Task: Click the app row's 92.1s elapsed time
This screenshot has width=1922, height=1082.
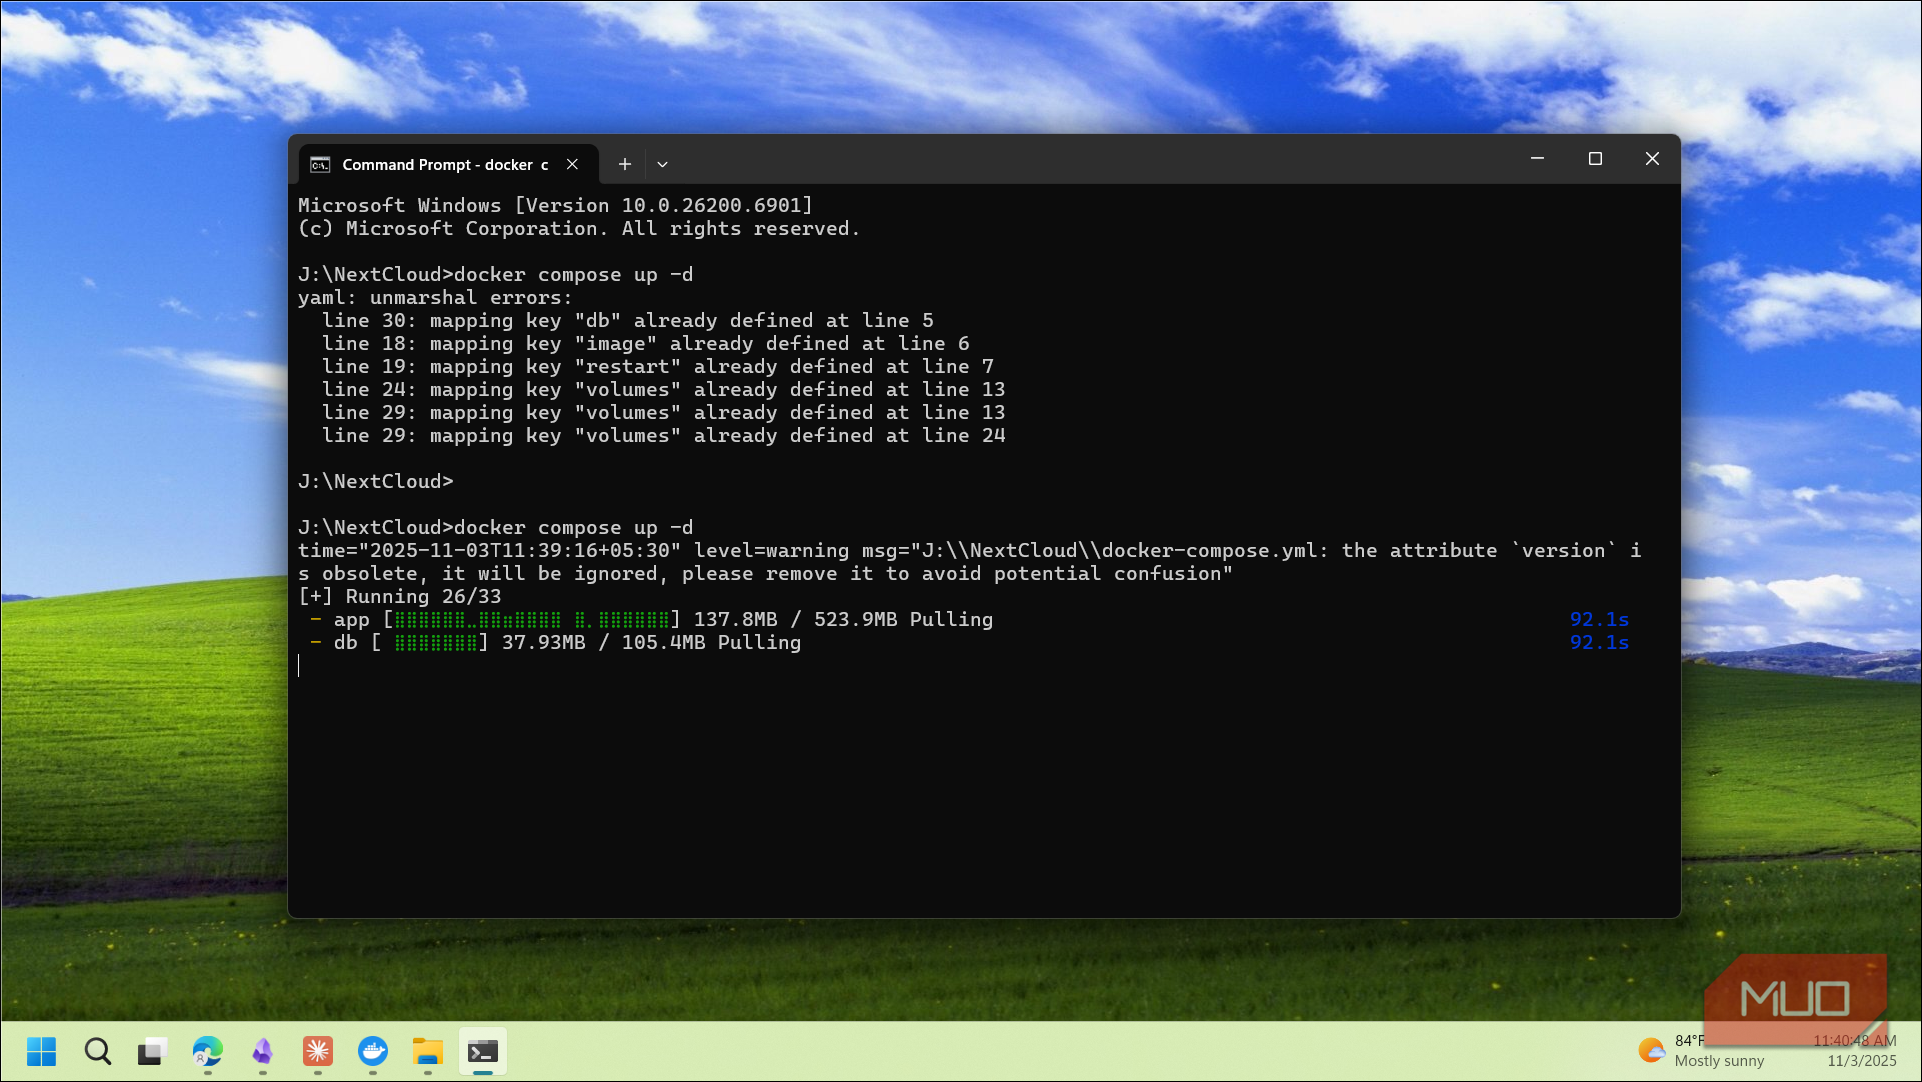Action: 1599,620
